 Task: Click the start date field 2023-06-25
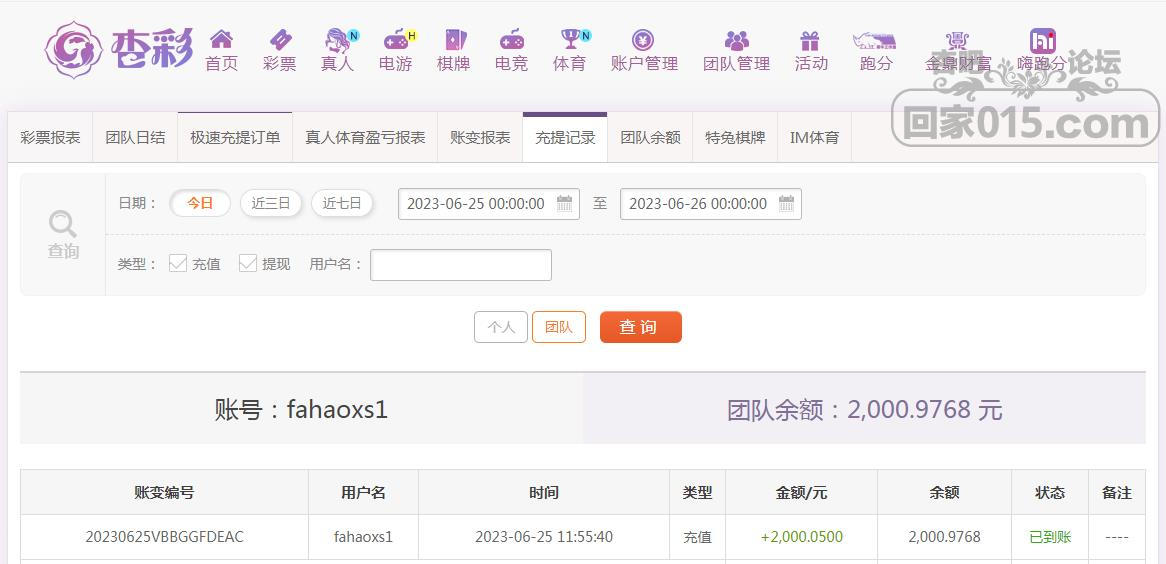coord(489,204)
